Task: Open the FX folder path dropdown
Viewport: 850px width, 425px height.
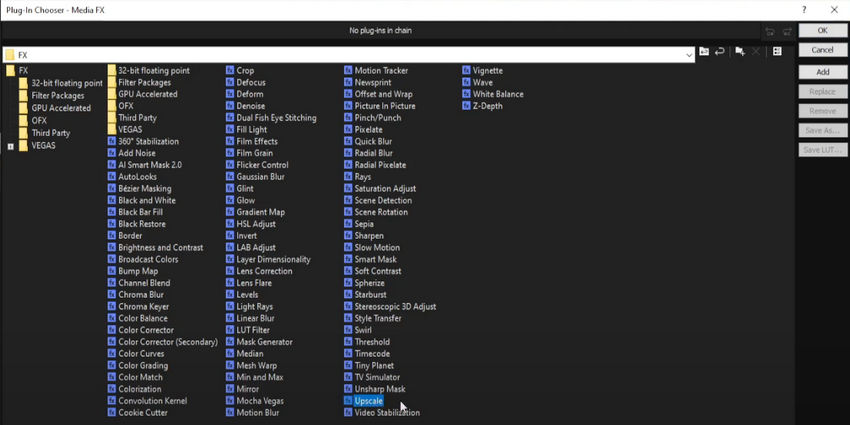Action: 689,54
